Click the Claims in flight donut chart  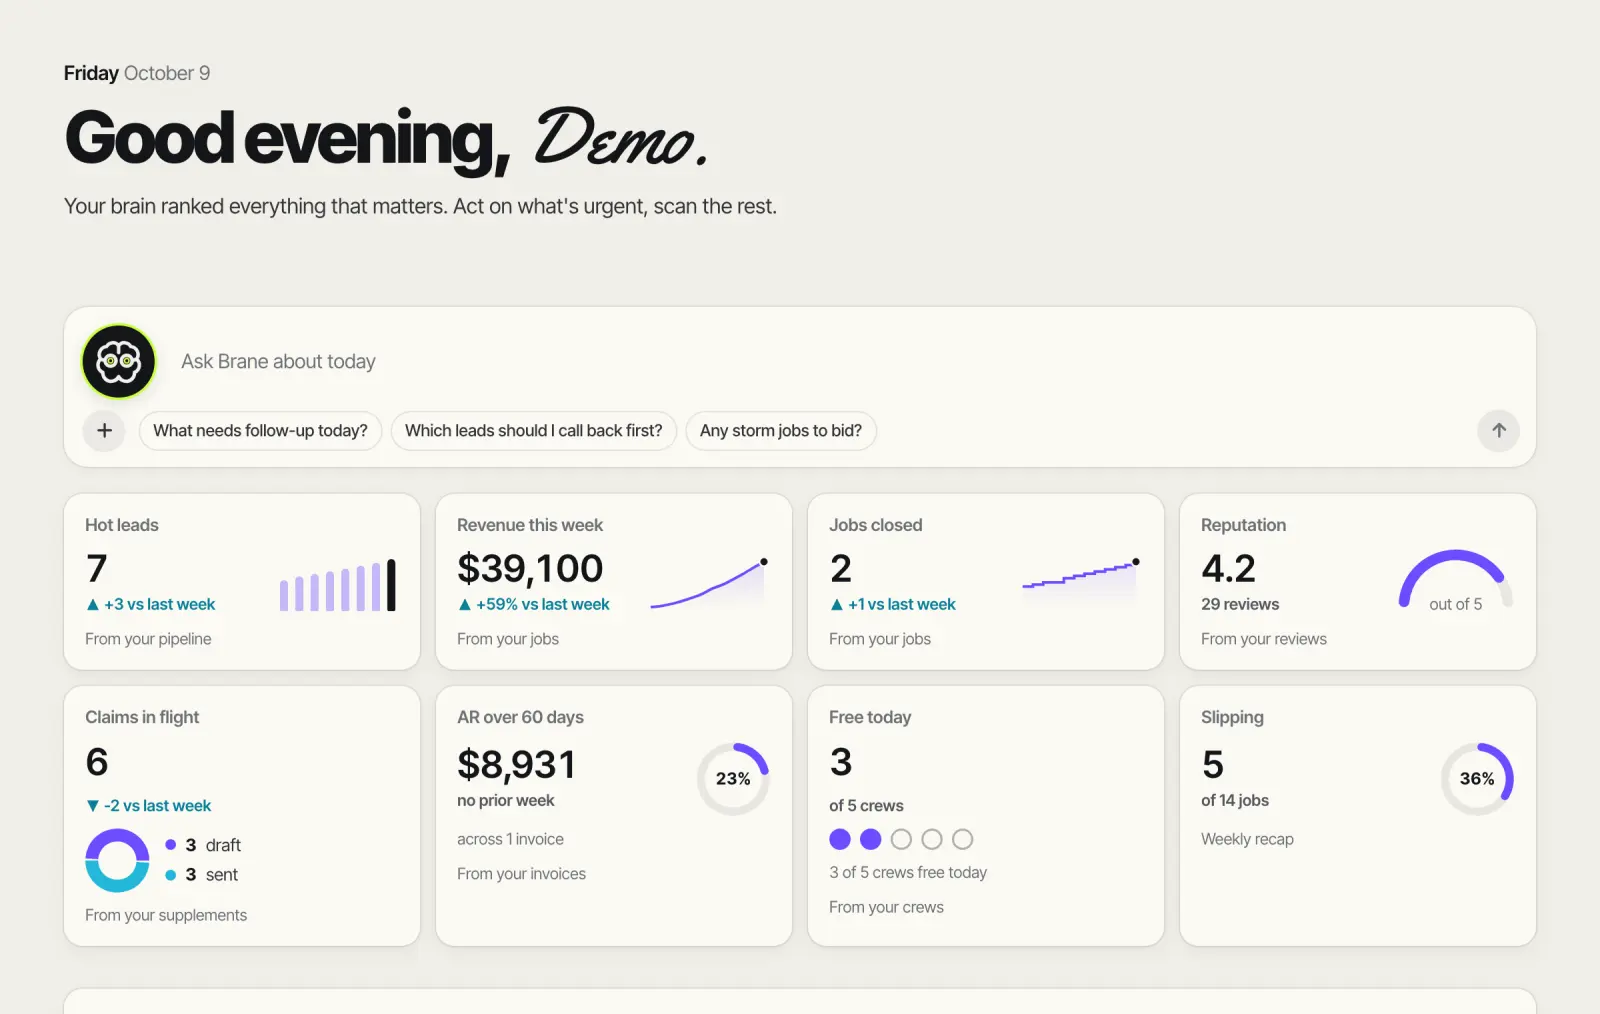117,860
